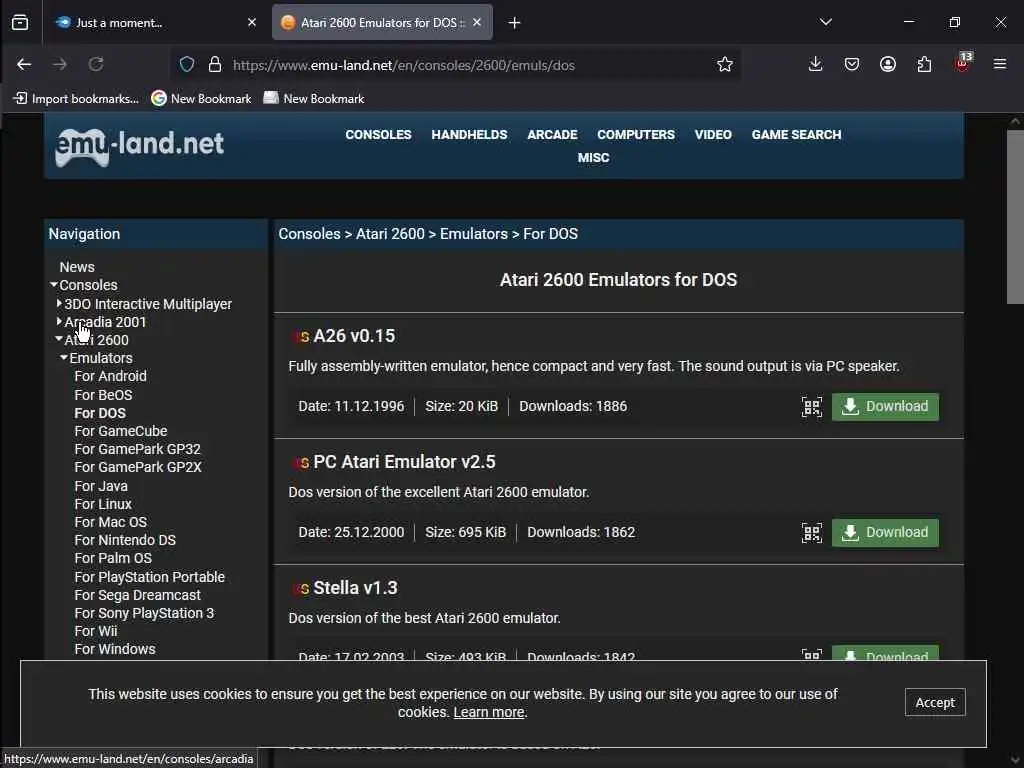The image size is (1024, 768).
Task: Click the emu-land.net logo
Action: (x=139, y=146)
